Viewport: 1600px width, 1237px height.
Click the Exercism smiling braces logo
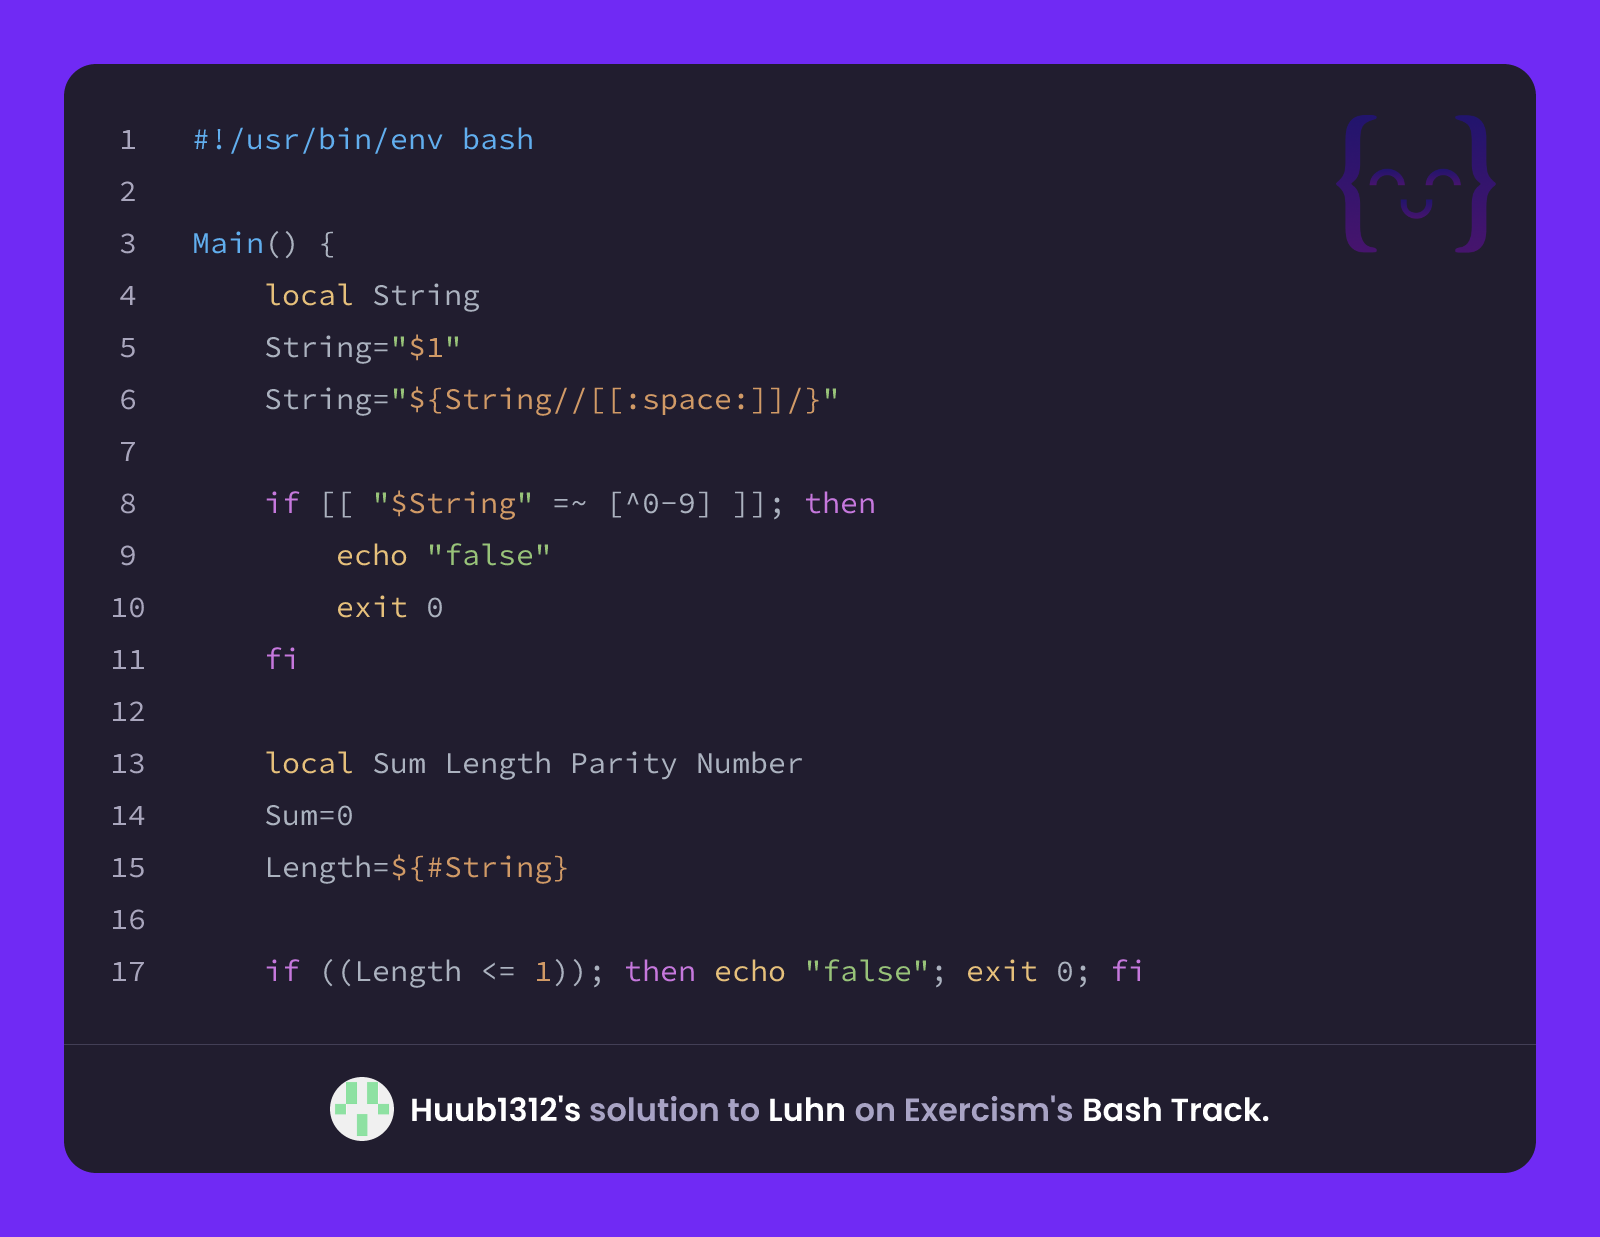(x=1416, y=184)
